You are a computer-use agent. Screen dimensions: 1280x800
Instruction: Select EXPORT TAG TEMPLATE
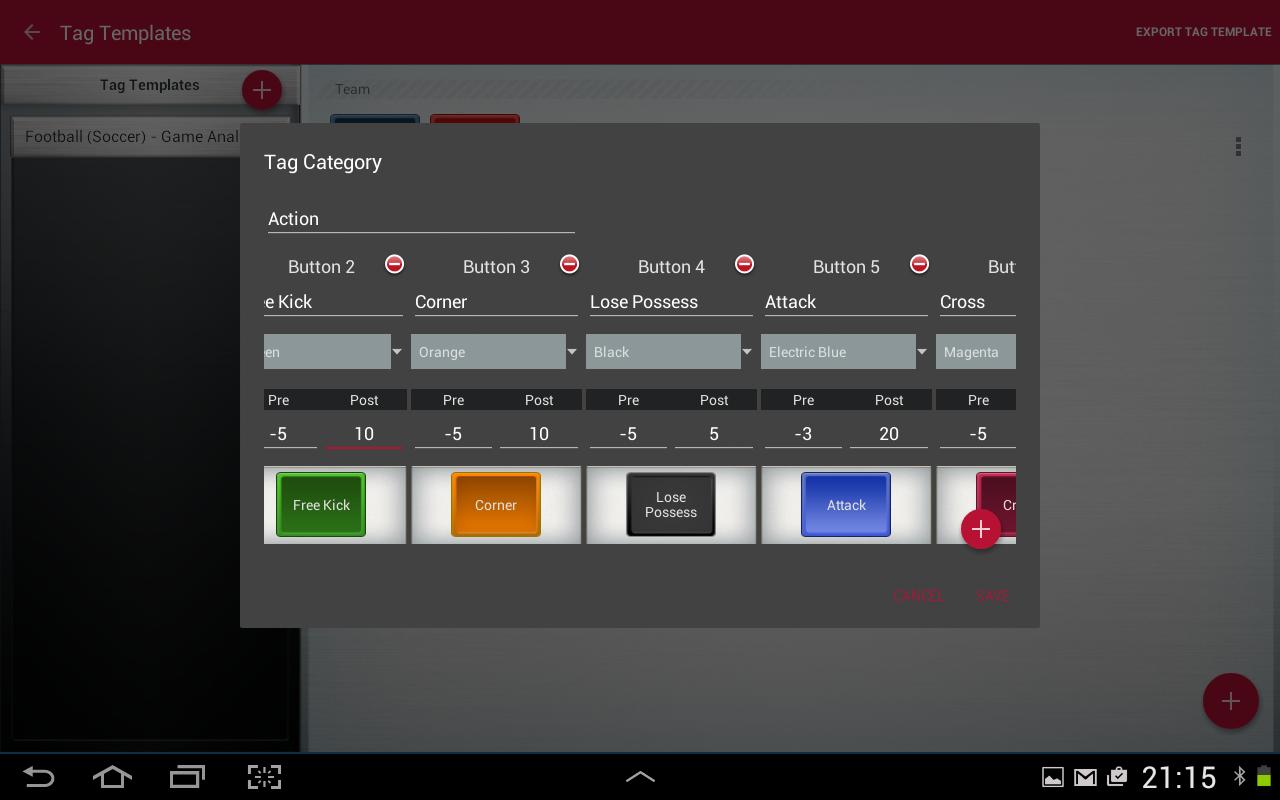(x=1202, y=32)
